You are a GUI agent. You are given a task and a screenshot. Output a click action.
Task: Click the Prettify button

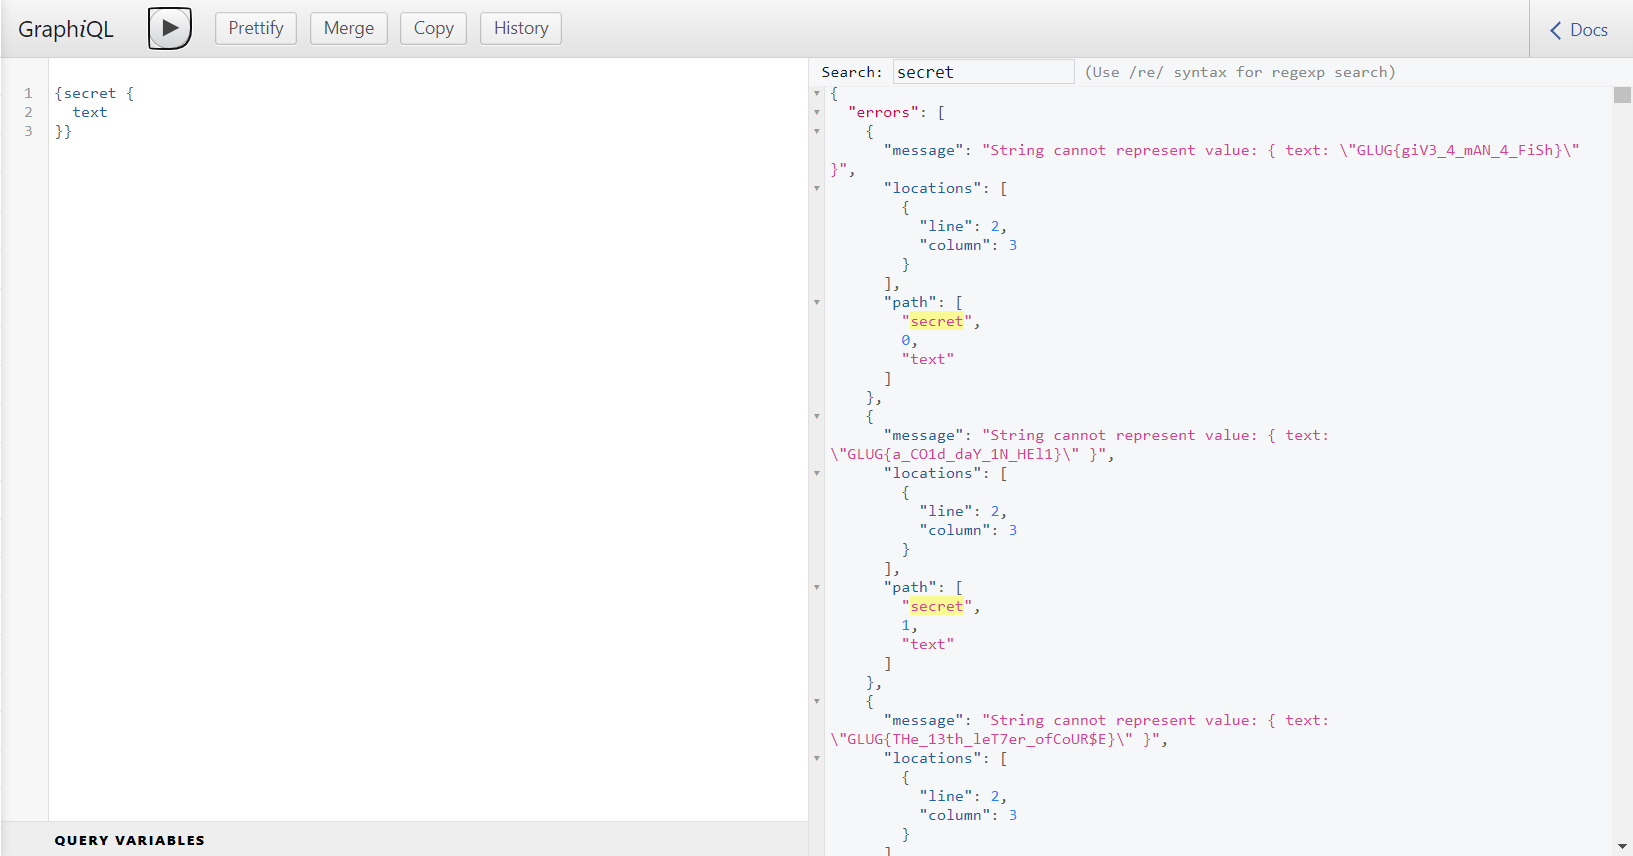coord(256,28)
